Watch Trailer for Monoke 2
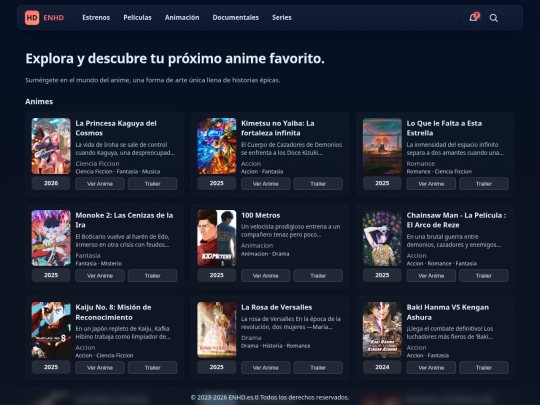The width and height of the screenshot is (540, 405). (153, 276)
